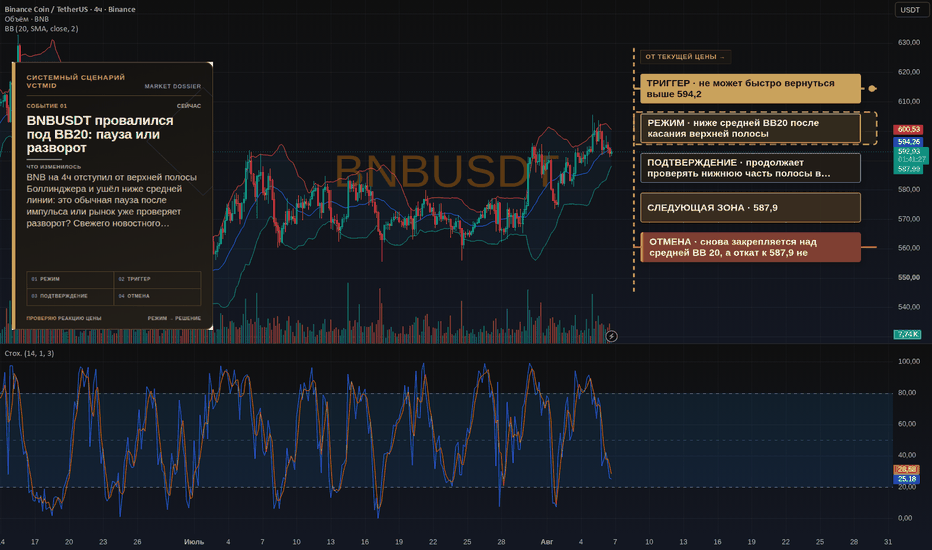Click the card headline BNBUSDT провалился под BB20
Viewport: 932px width, 550px height.
pos(100,134)
